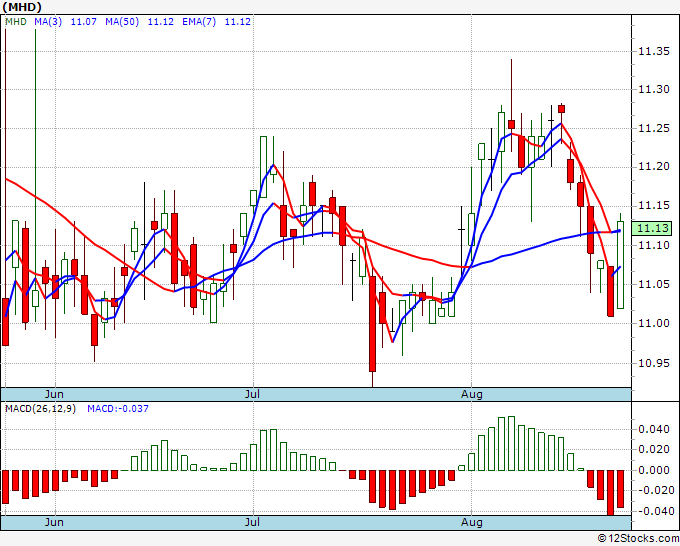The image size is (680, 546).
Task: Click the EMA(7) legend label
Action: (199, 22)
